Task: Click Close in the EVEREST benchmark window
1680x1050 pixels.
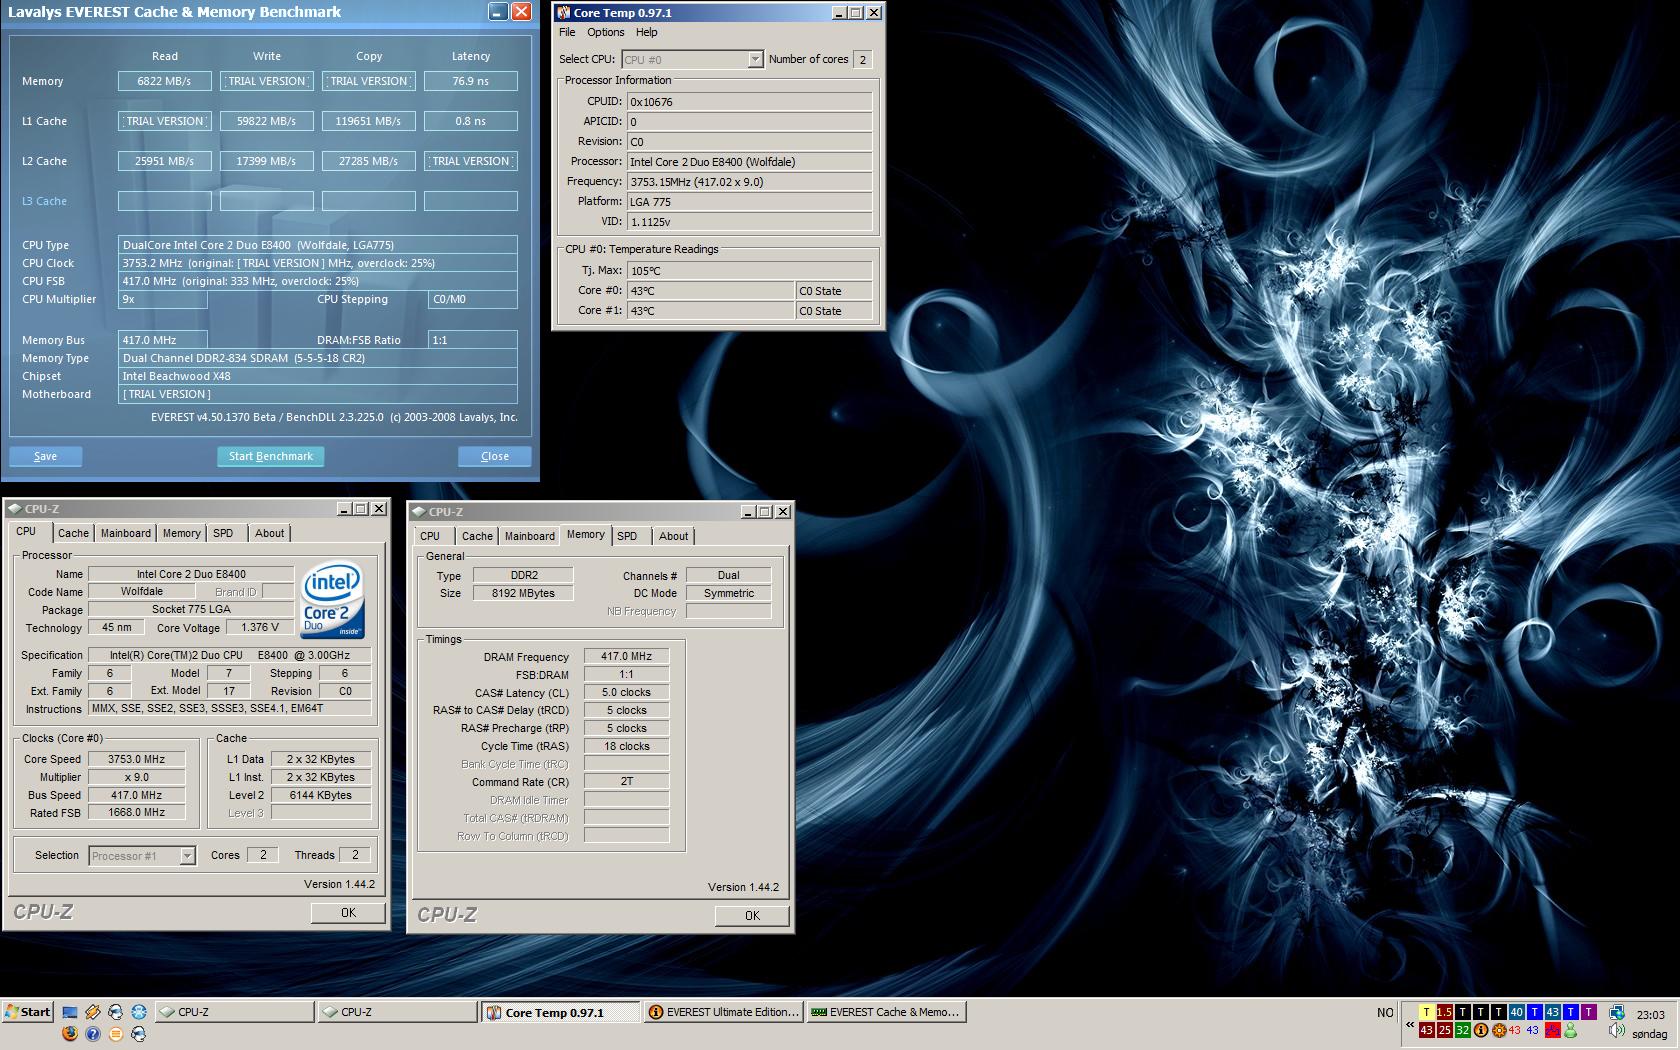Action: 494,456
